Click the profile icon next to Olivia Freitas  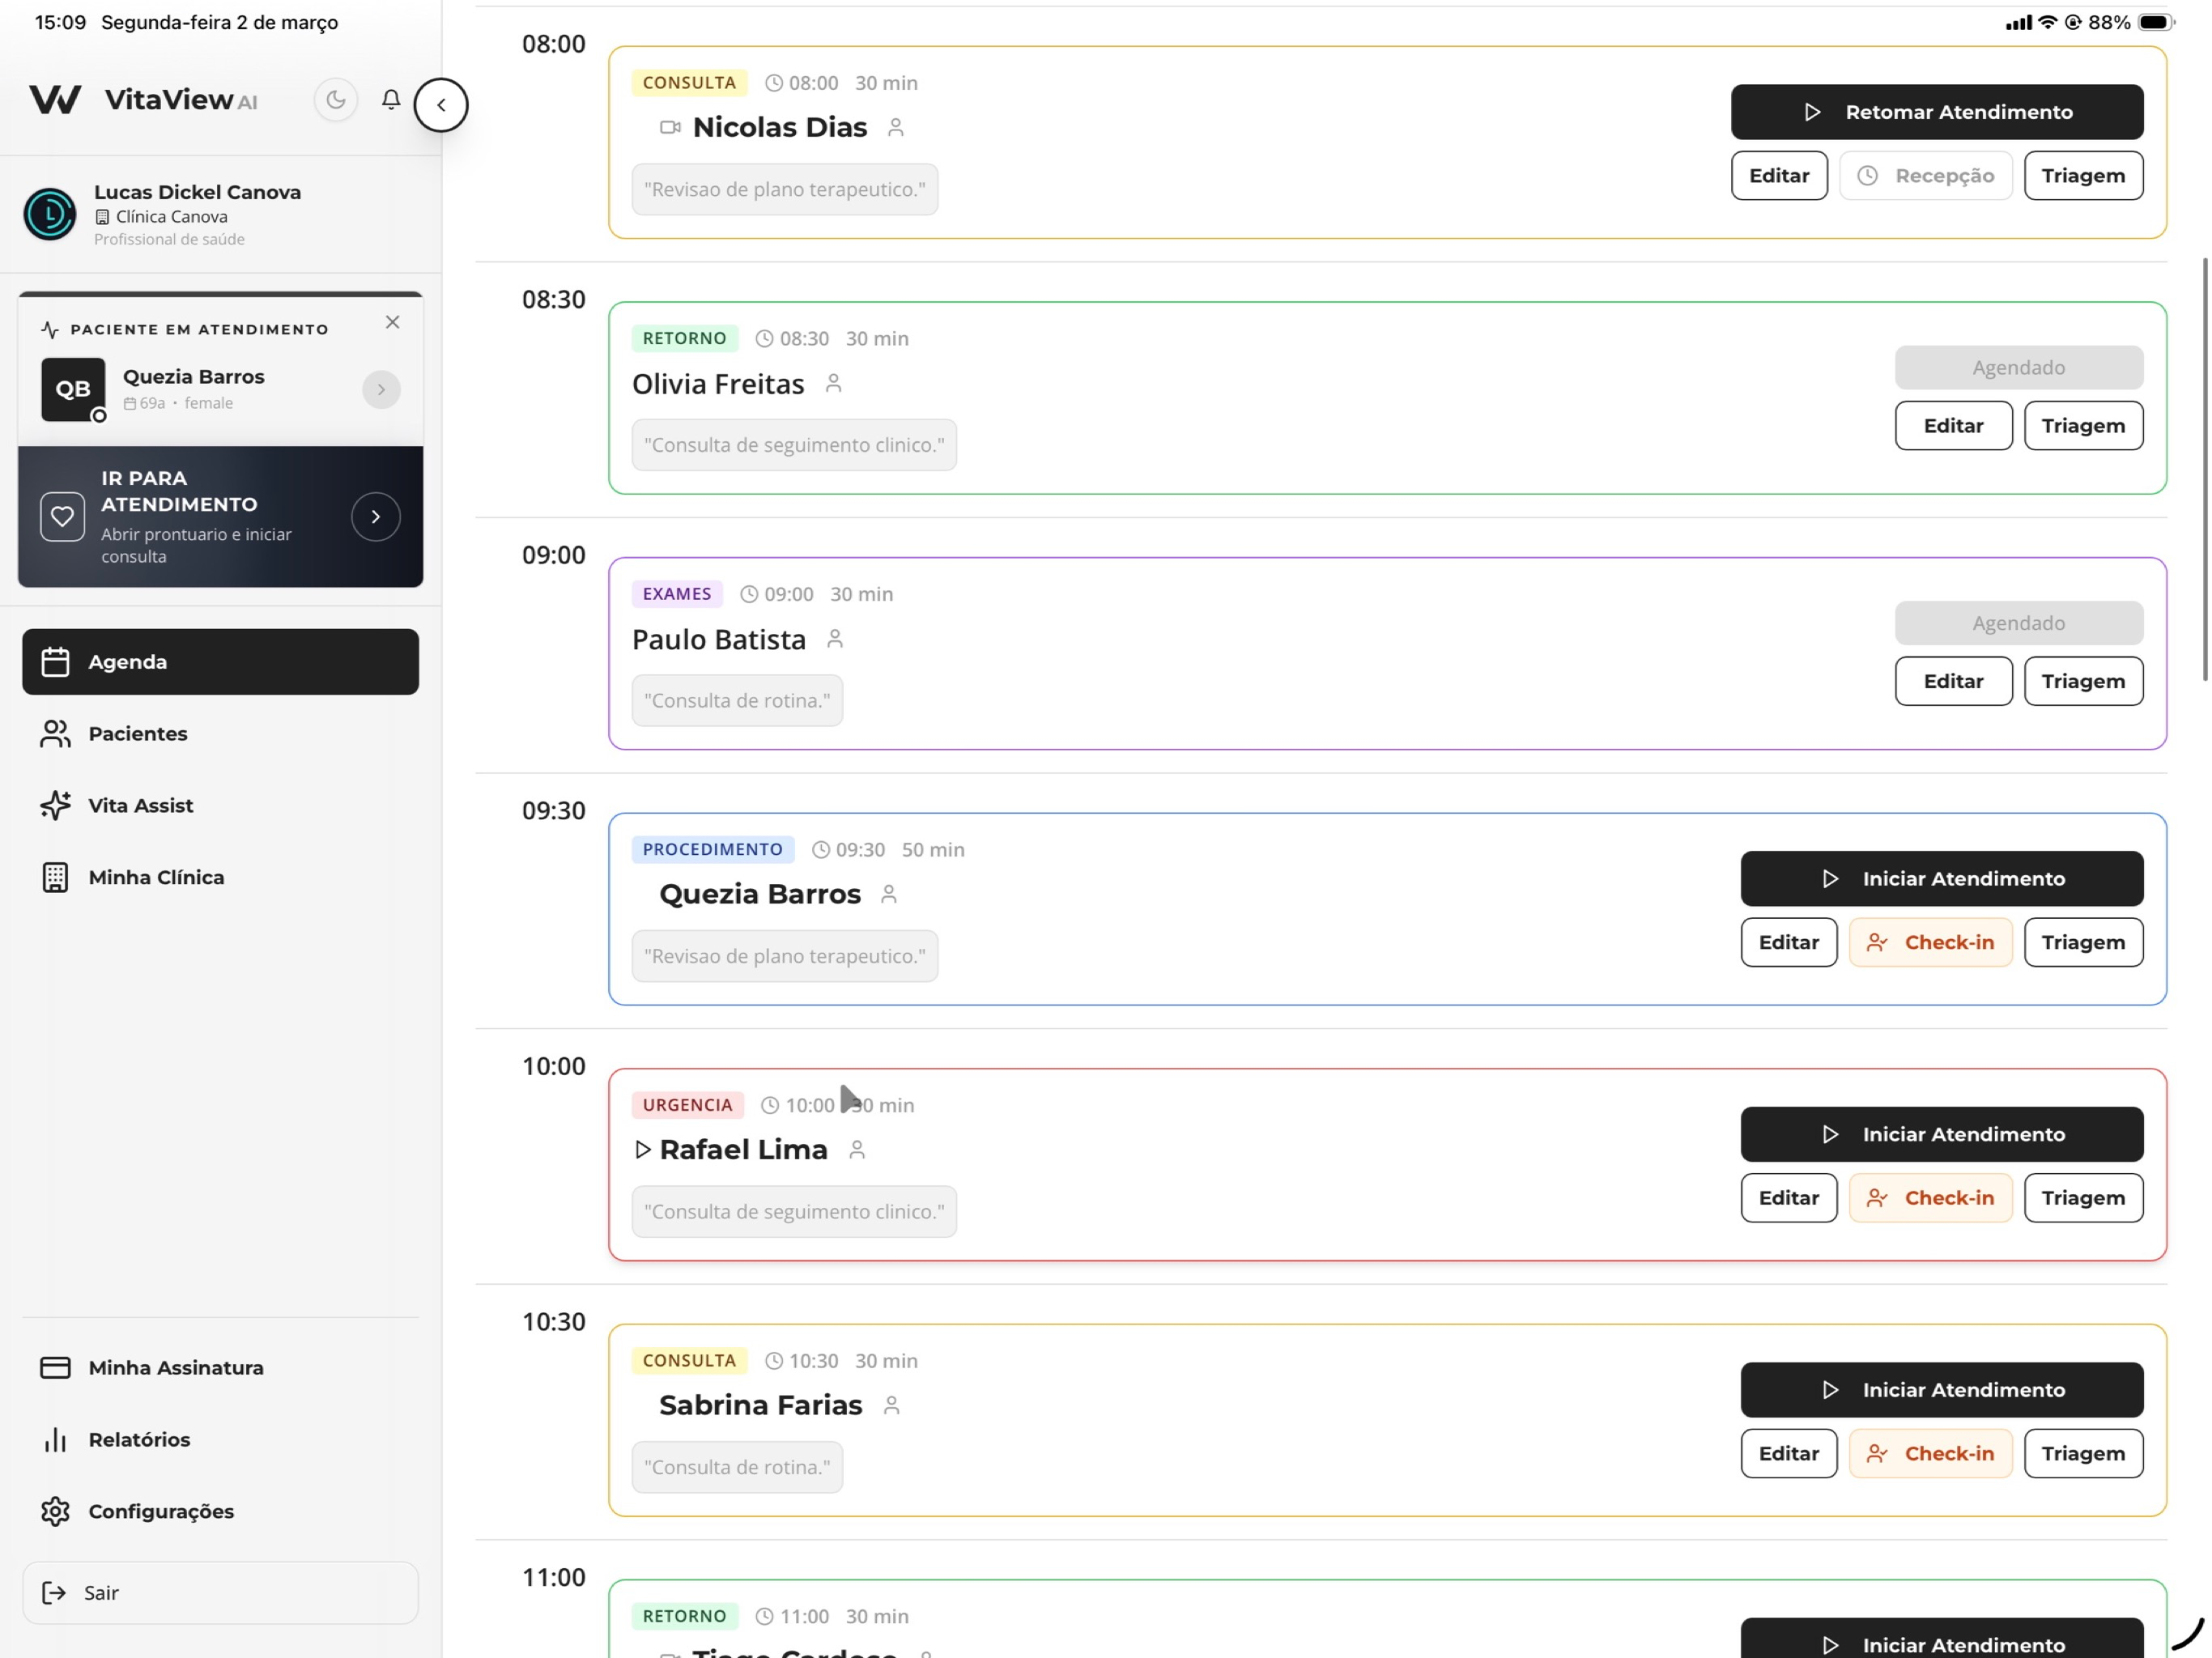point(833,384)
